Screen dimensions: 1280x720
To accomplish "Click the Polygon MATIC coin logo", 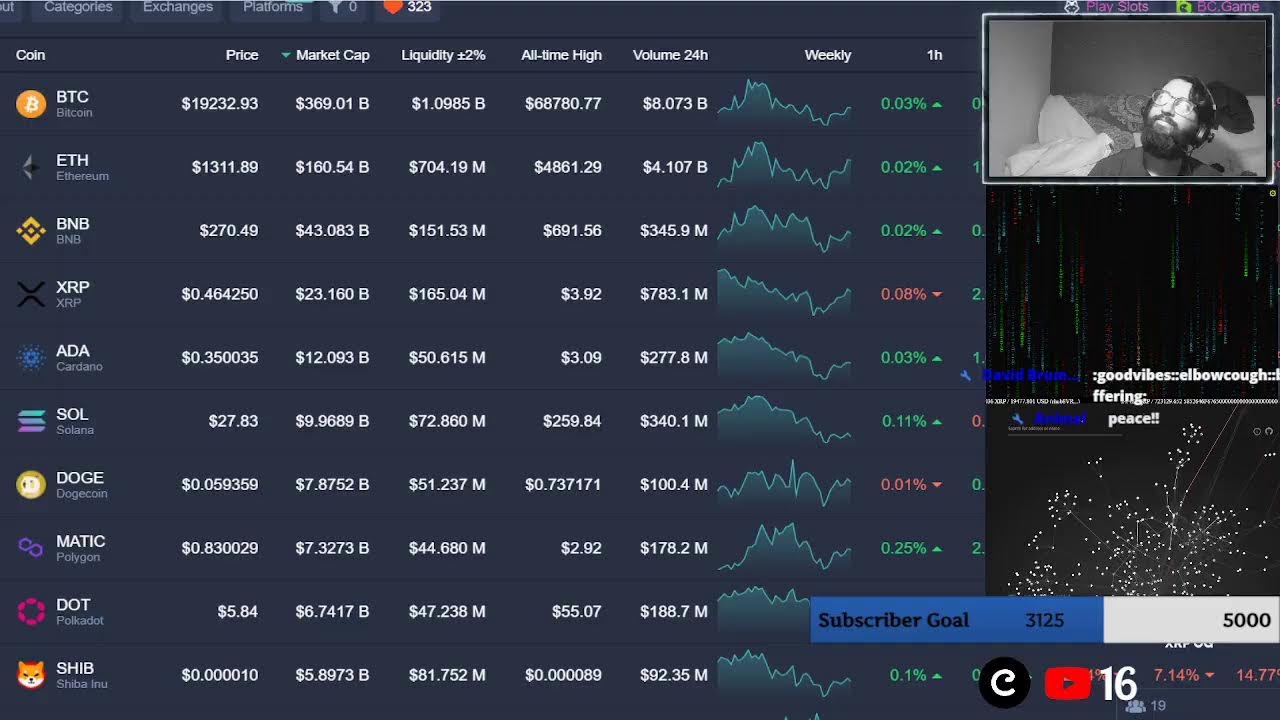I will [31, 548].
